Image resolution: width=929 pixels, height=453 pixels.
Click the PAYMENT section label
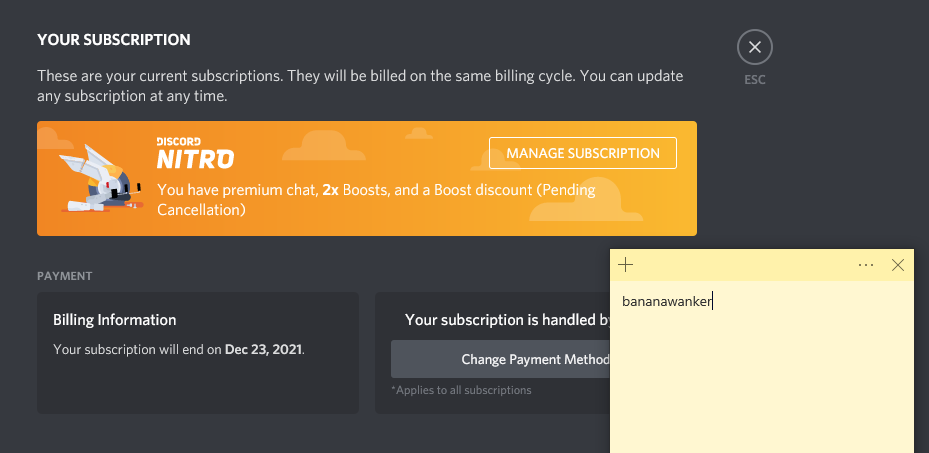(x=65, y=276)
